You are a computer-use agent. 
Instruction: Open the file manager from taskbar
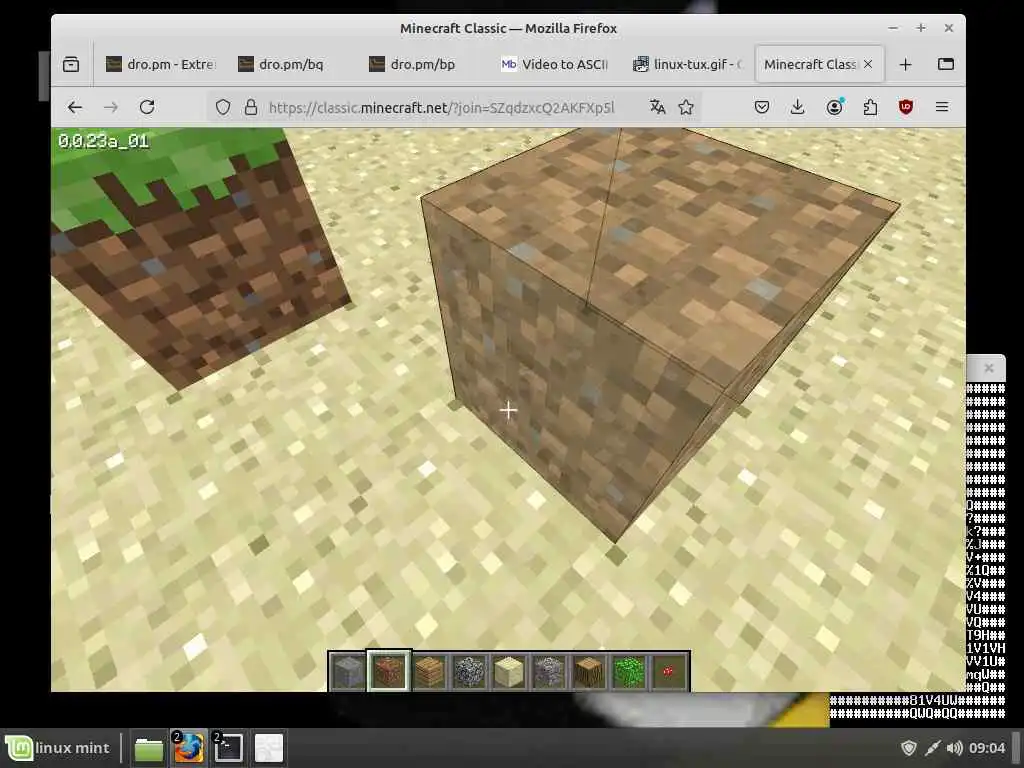tap(149, 748)
